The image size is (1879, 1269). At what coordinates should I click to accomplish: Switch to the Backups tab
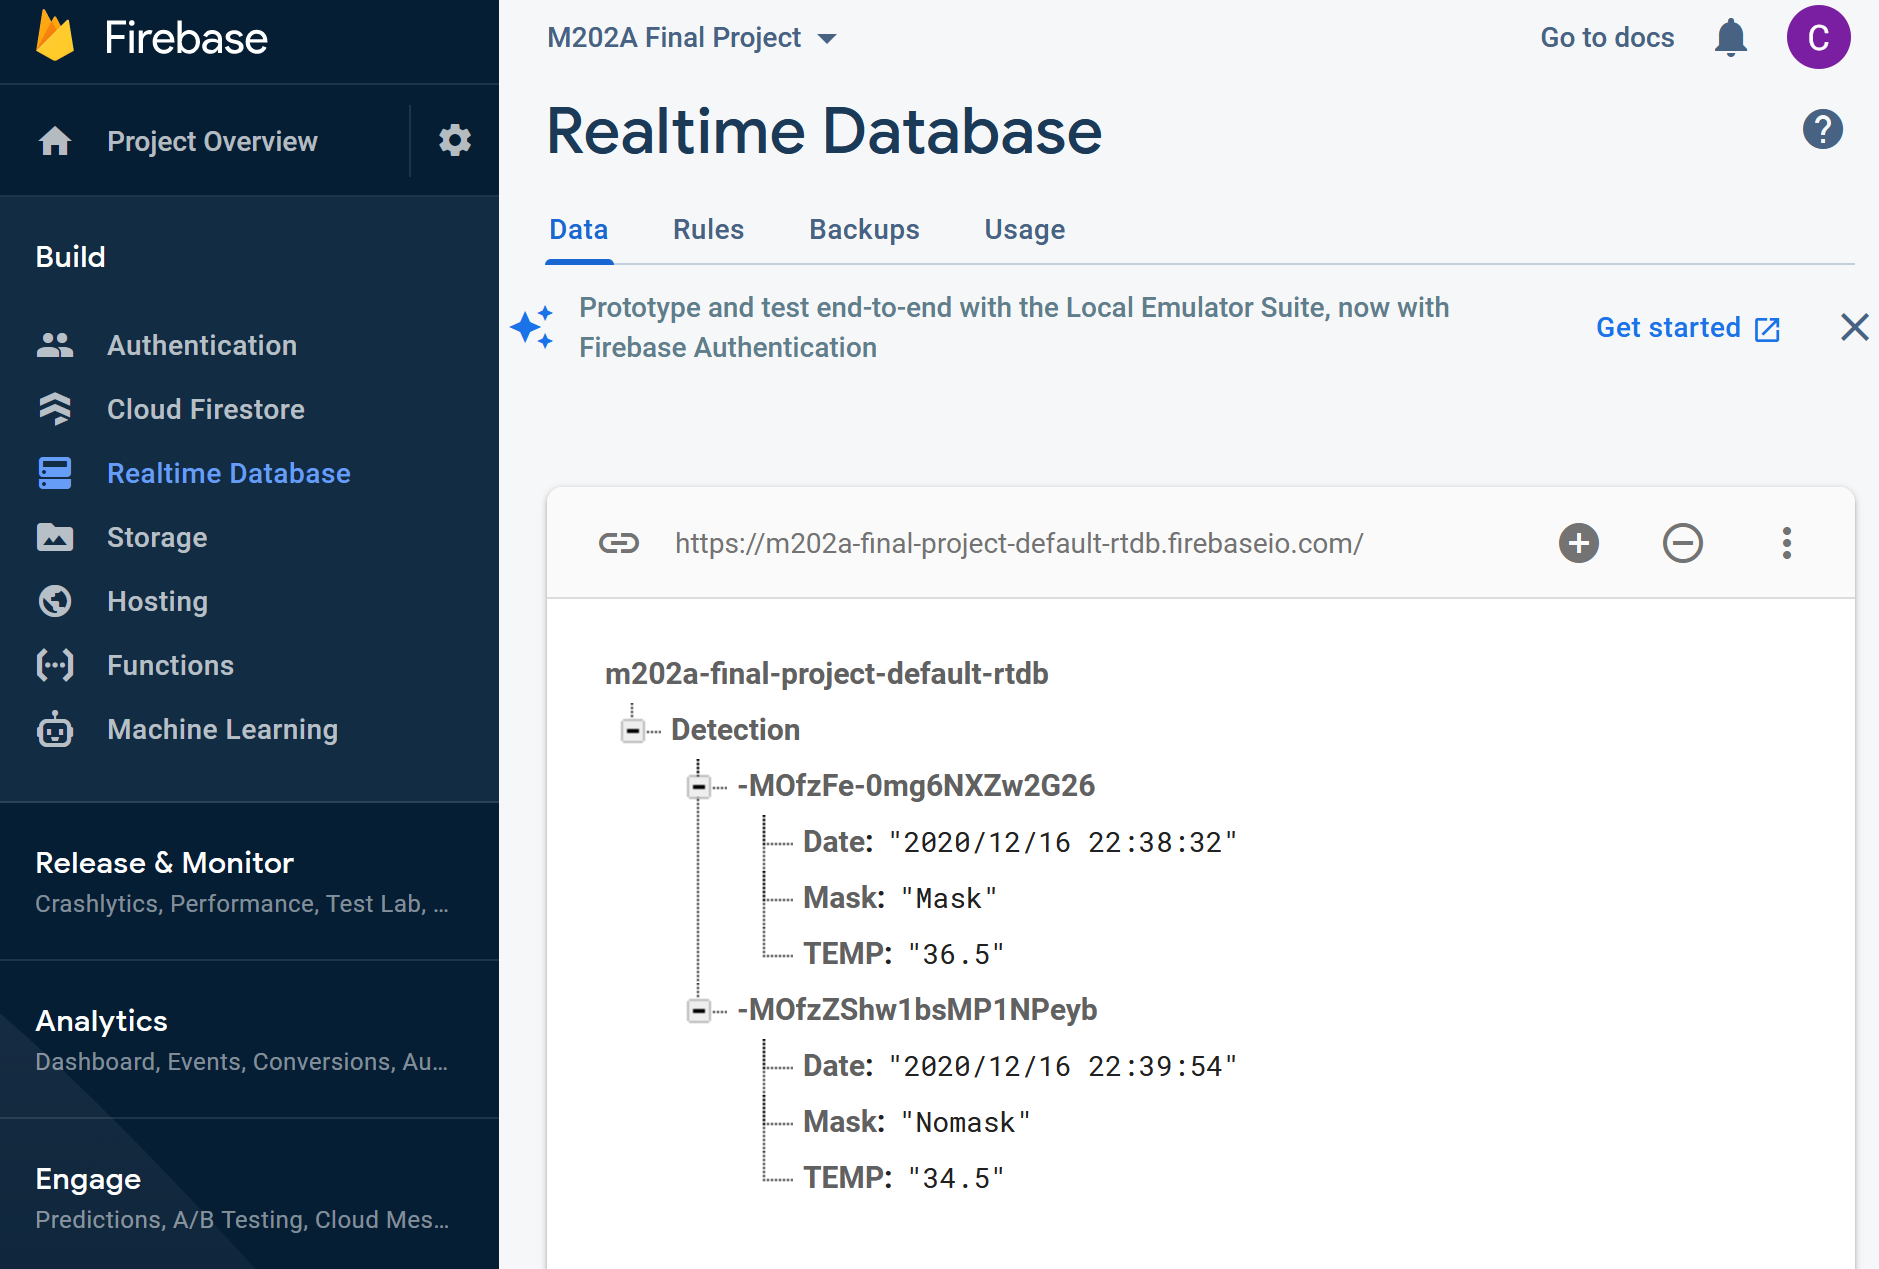(x=864, y=230)
